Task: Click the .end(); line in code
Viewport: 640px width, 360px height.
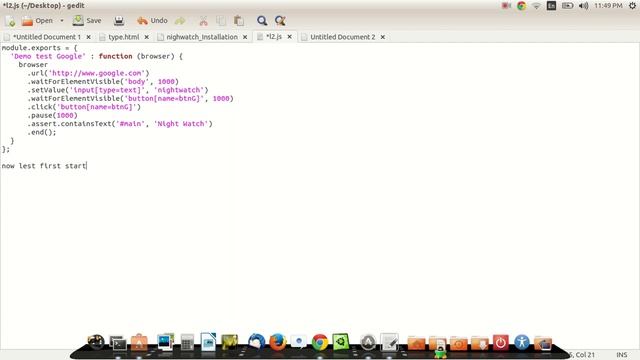Action: pos(42,132)
